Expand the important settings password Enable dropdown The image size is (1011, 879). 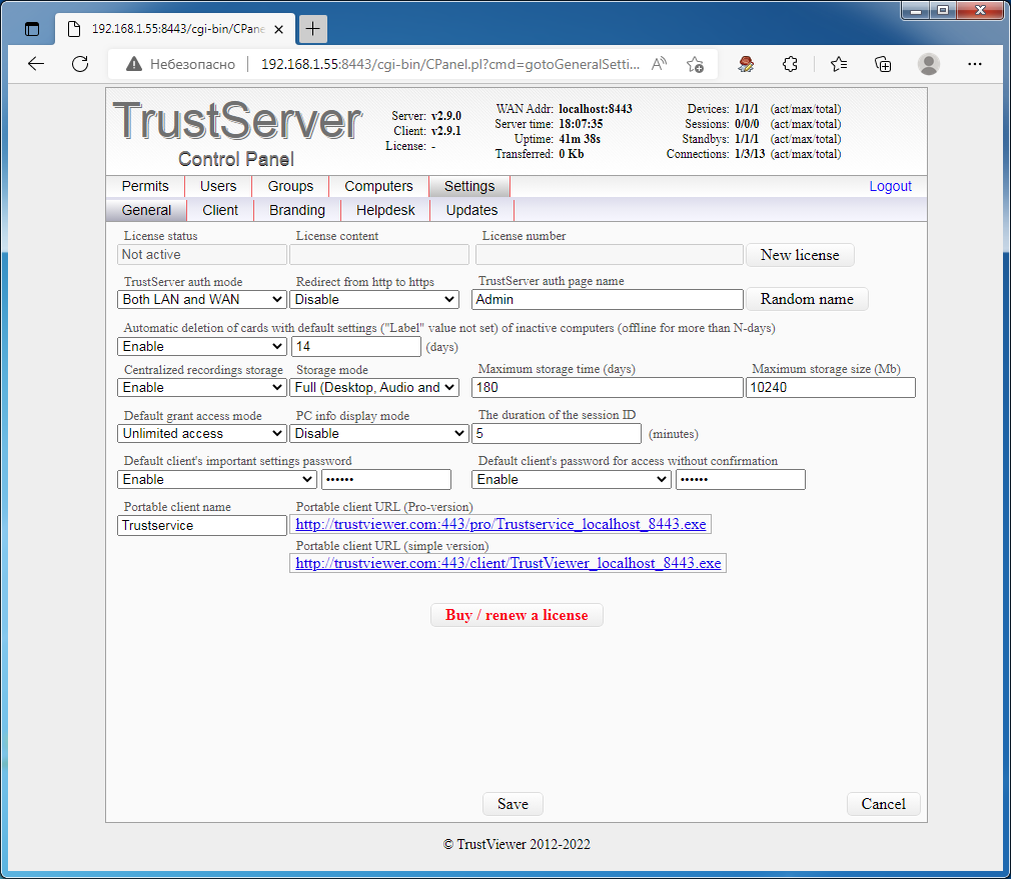(x=217, y=480)
